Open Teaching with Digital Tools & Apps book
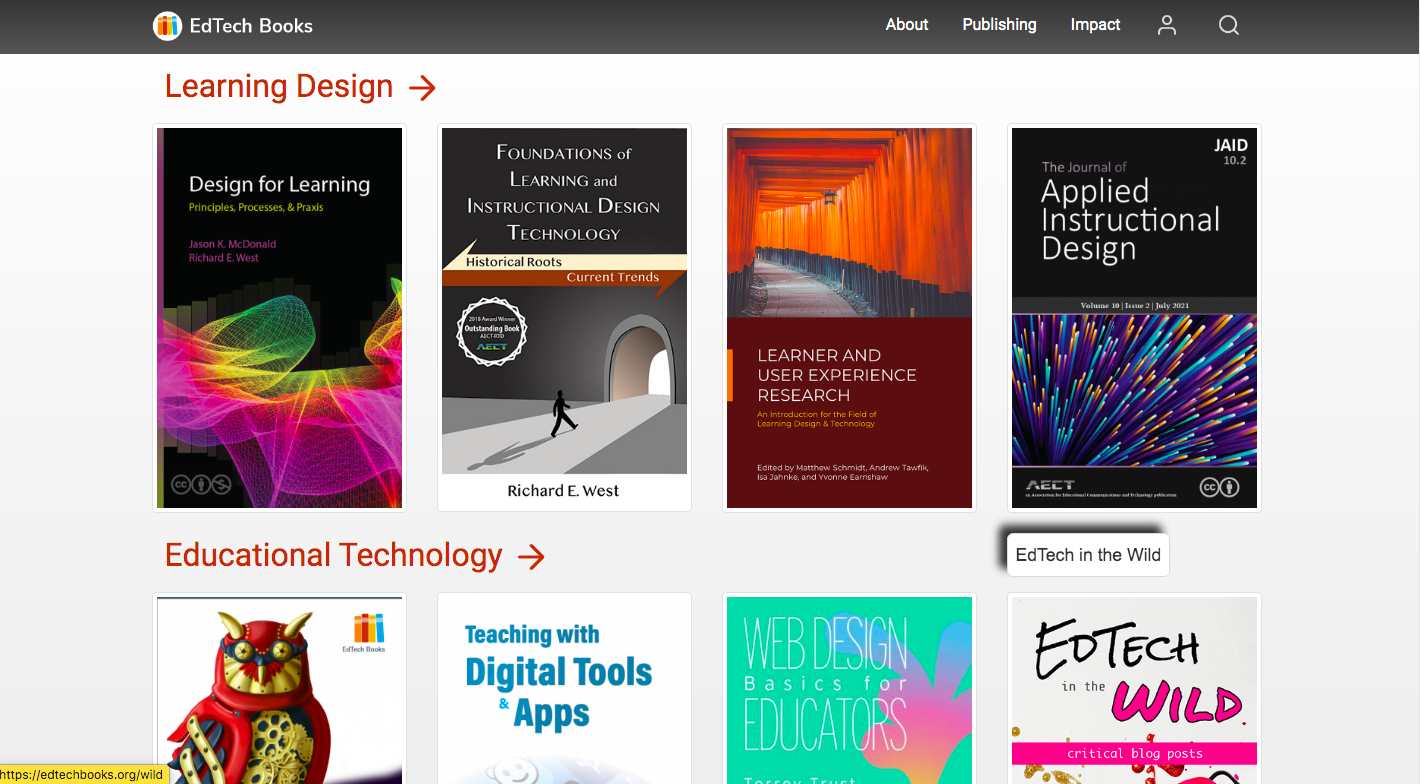1420x784 pixels. pyautogui.click(x=564, y=690)
